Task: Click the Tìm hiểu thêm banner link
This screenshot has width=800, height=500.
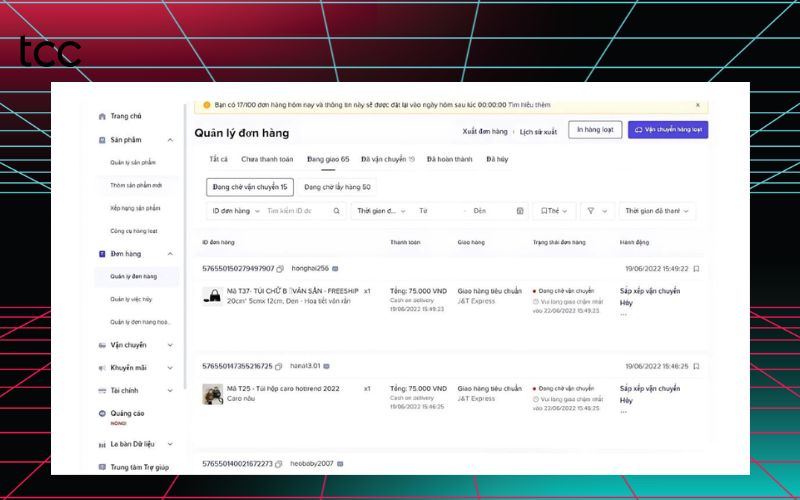Action: pyautogui.click(x=529, y=105)
